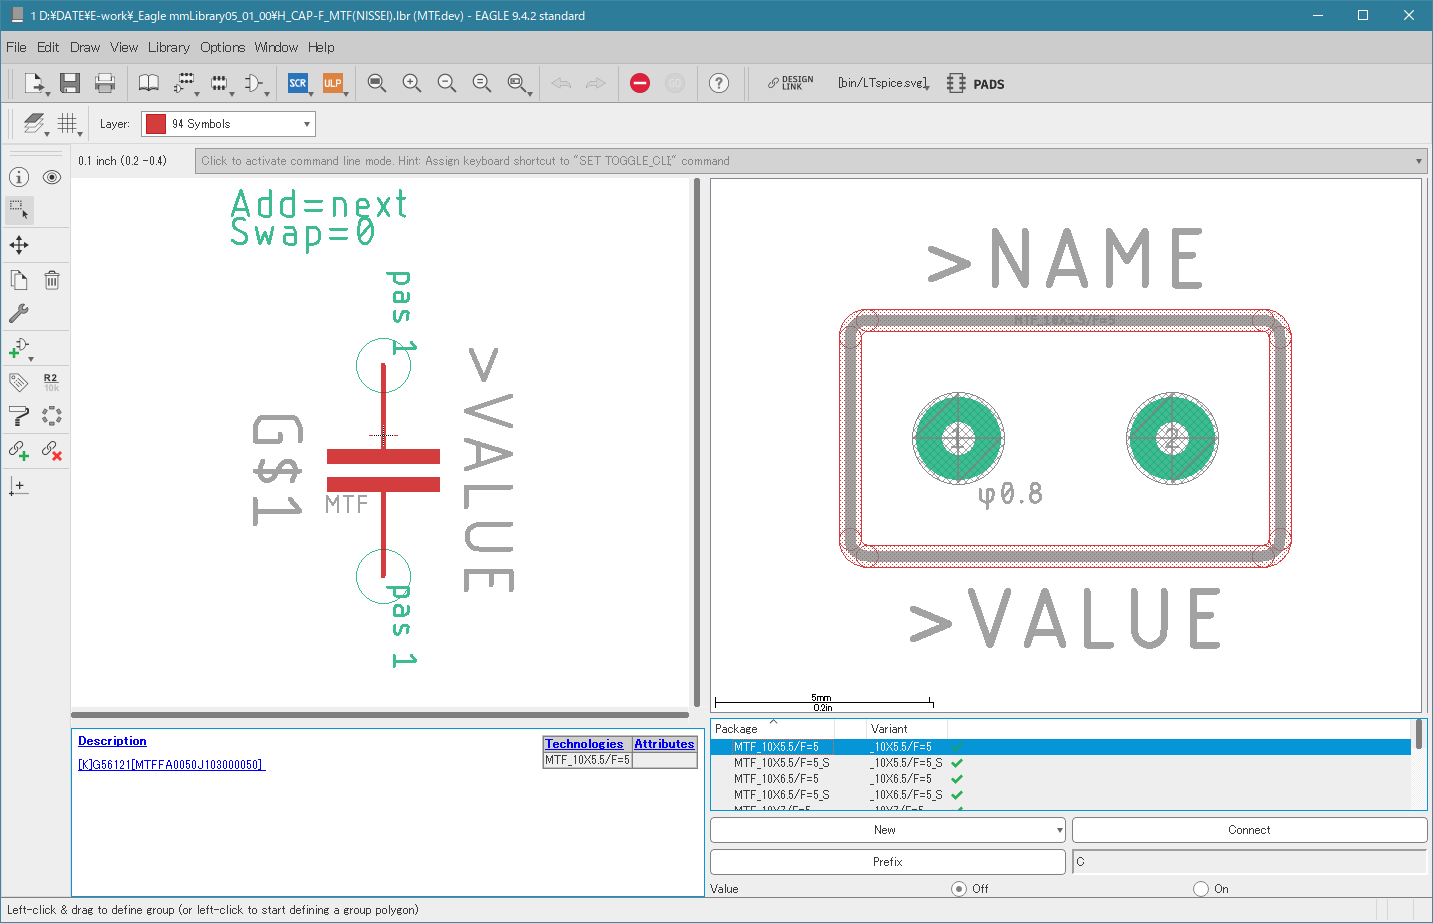Toggle the Show eye icon
The height and width of the screenshot is (923, 1433).
[52, 177]
